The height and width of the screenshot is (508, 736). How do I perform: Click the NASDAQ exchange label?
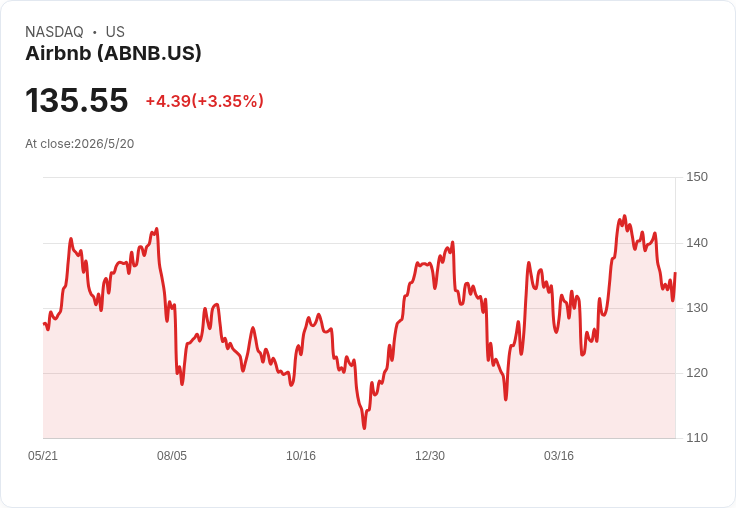coord(54,32)
